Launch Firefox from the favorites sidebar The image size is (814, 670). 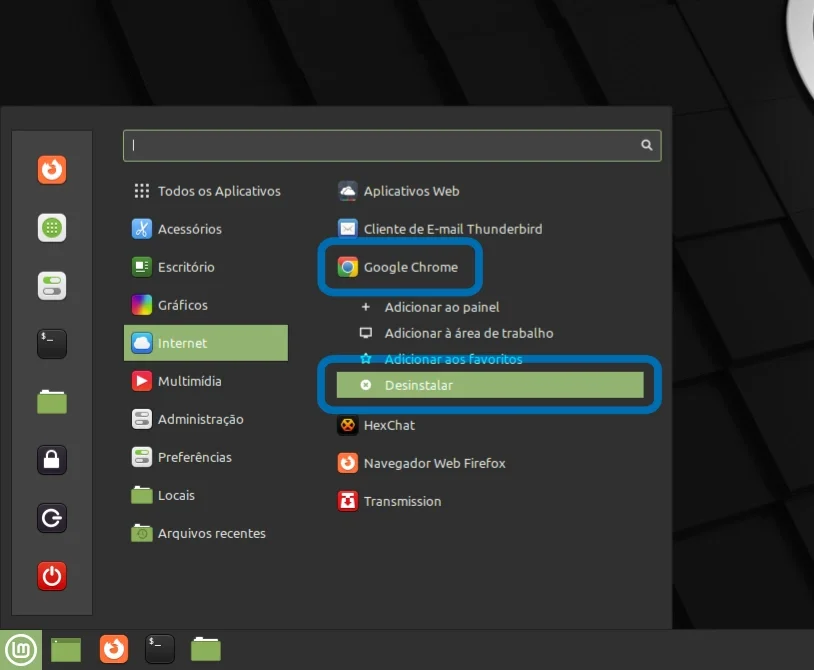click(52, 170)
